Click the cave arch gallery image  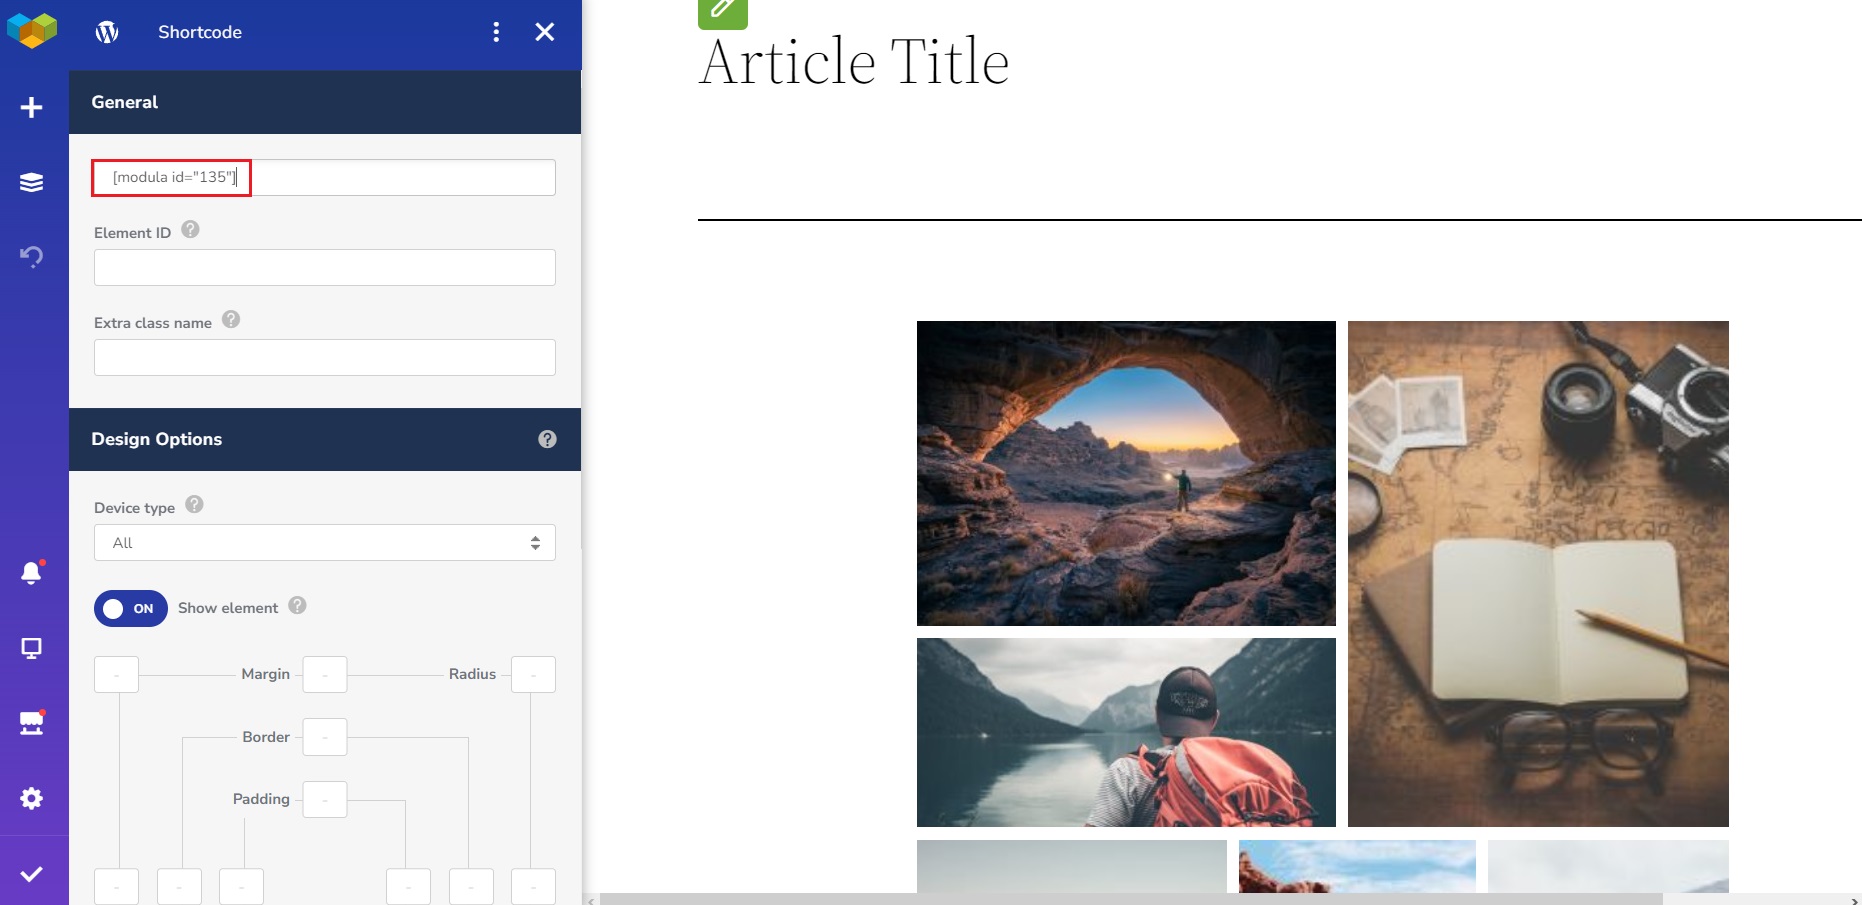pos(1126,473)
